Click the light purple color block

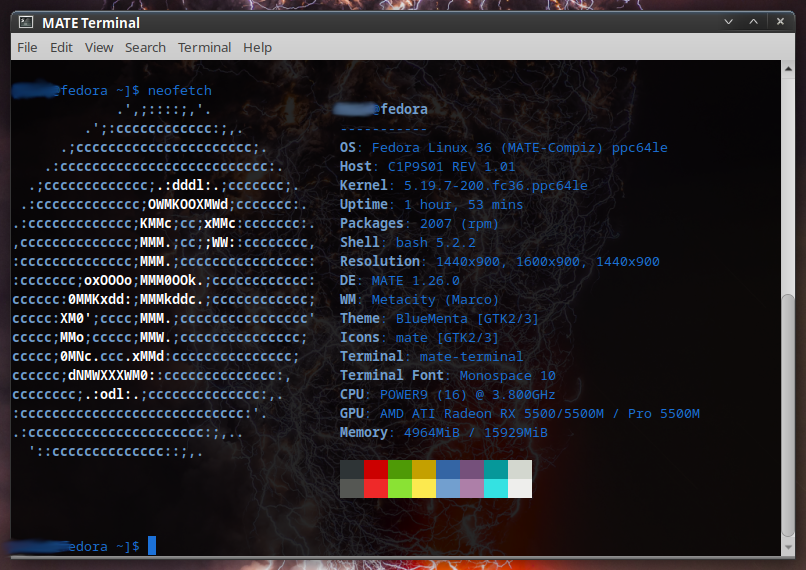coord(472,488)
